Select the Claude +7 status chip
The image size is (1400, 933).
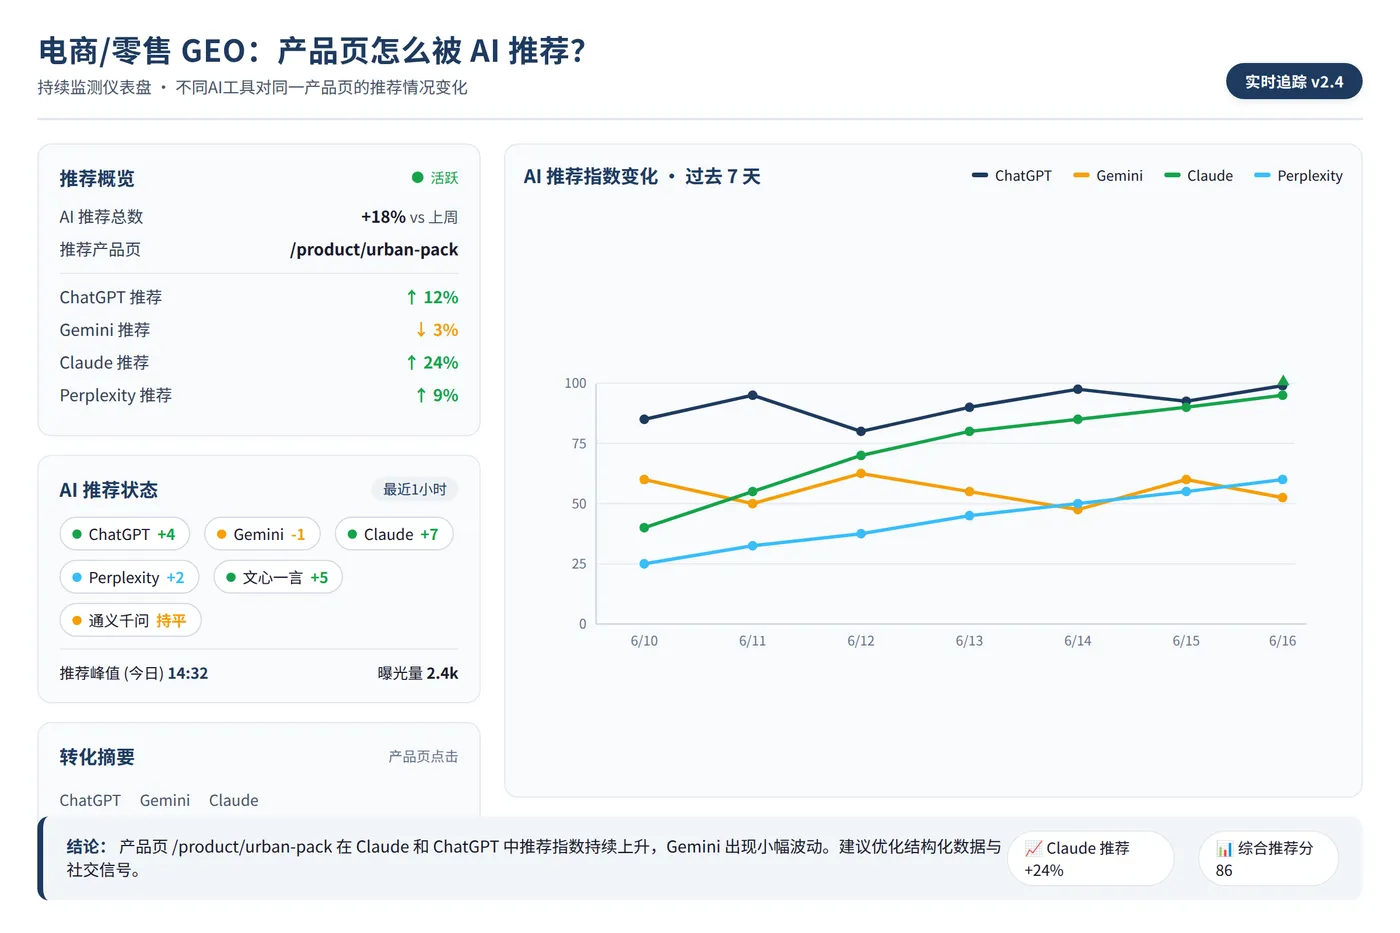(394, 534)
